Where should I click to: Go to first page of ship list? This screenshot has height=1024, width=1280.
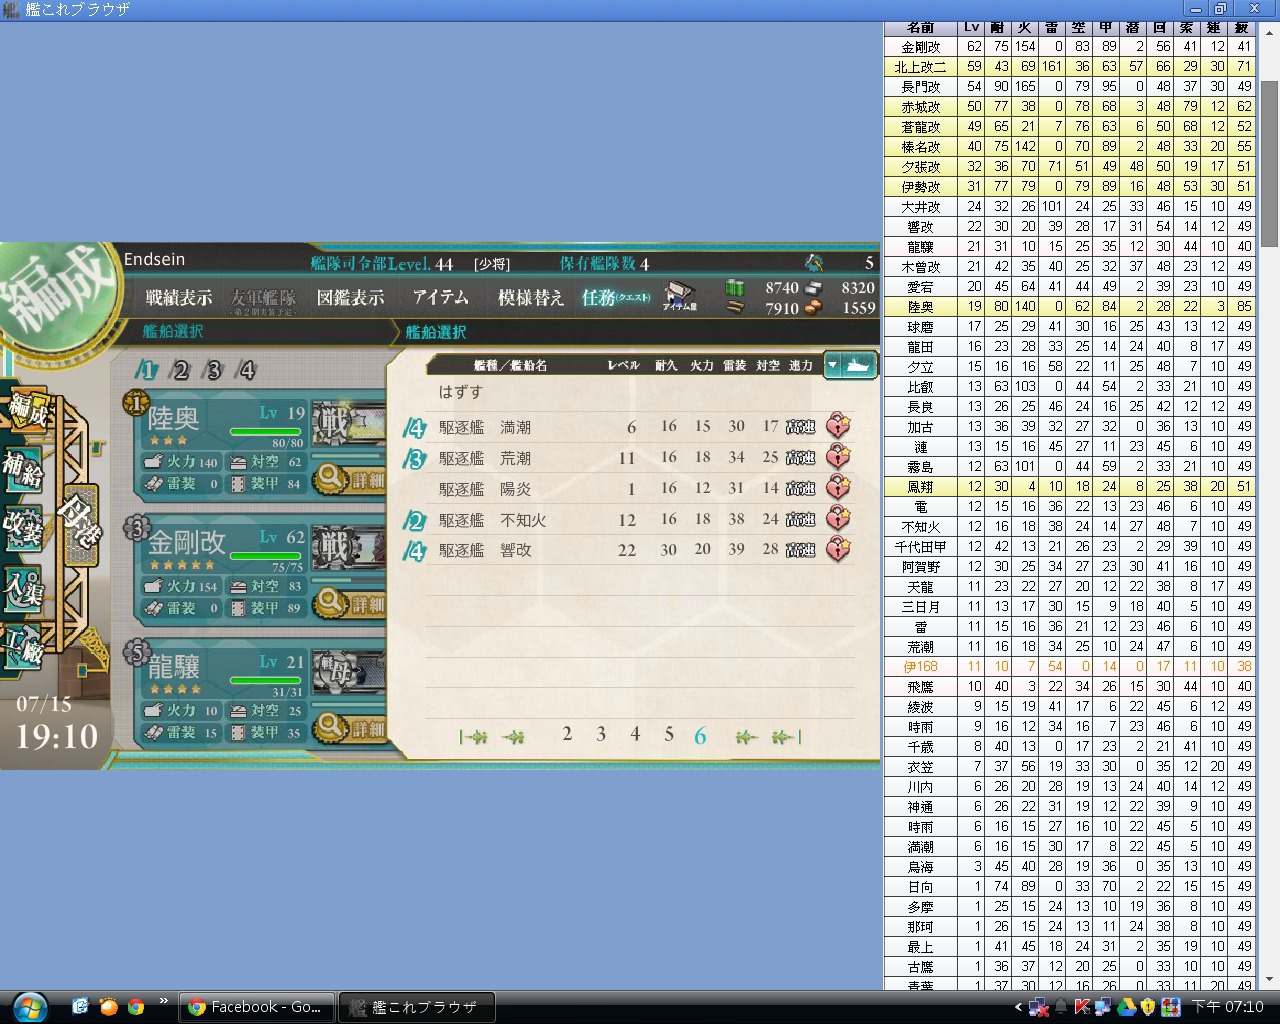click(473, 737)
